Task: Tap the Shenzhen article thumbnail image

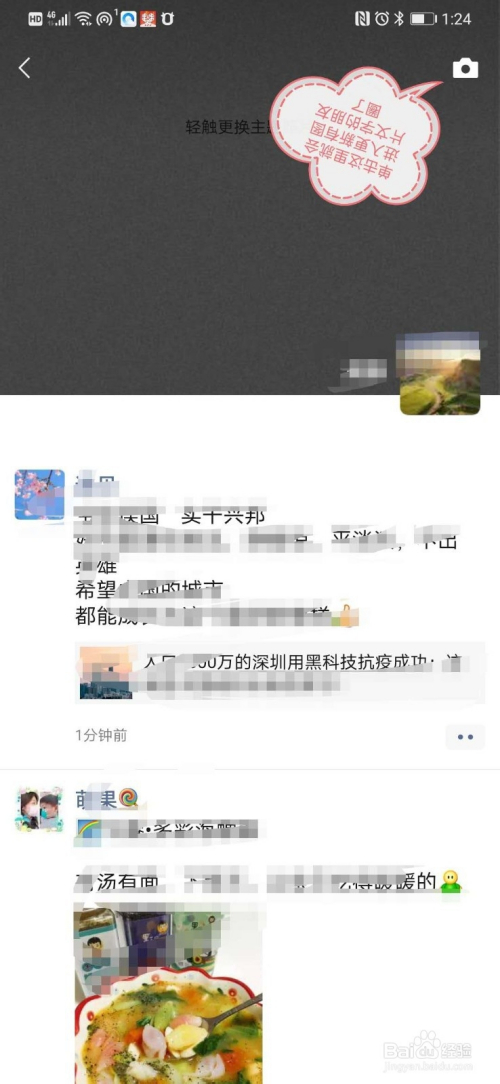Action: 104,673
